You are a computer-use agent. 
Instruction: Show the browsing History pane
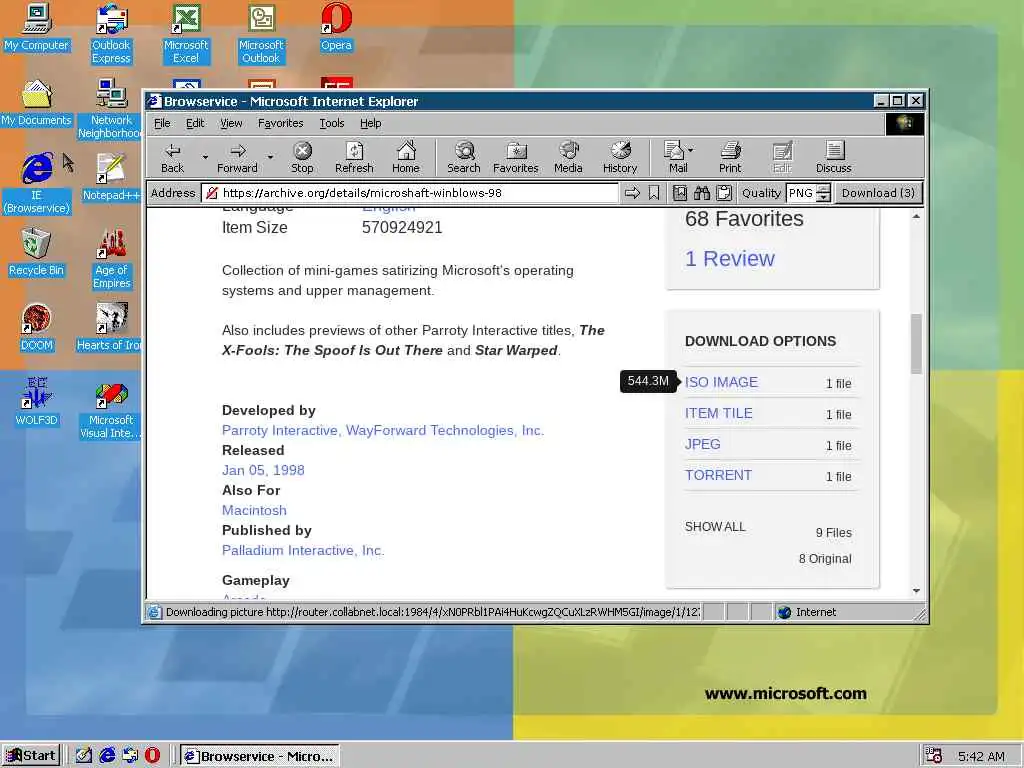(x=620, y=158)
